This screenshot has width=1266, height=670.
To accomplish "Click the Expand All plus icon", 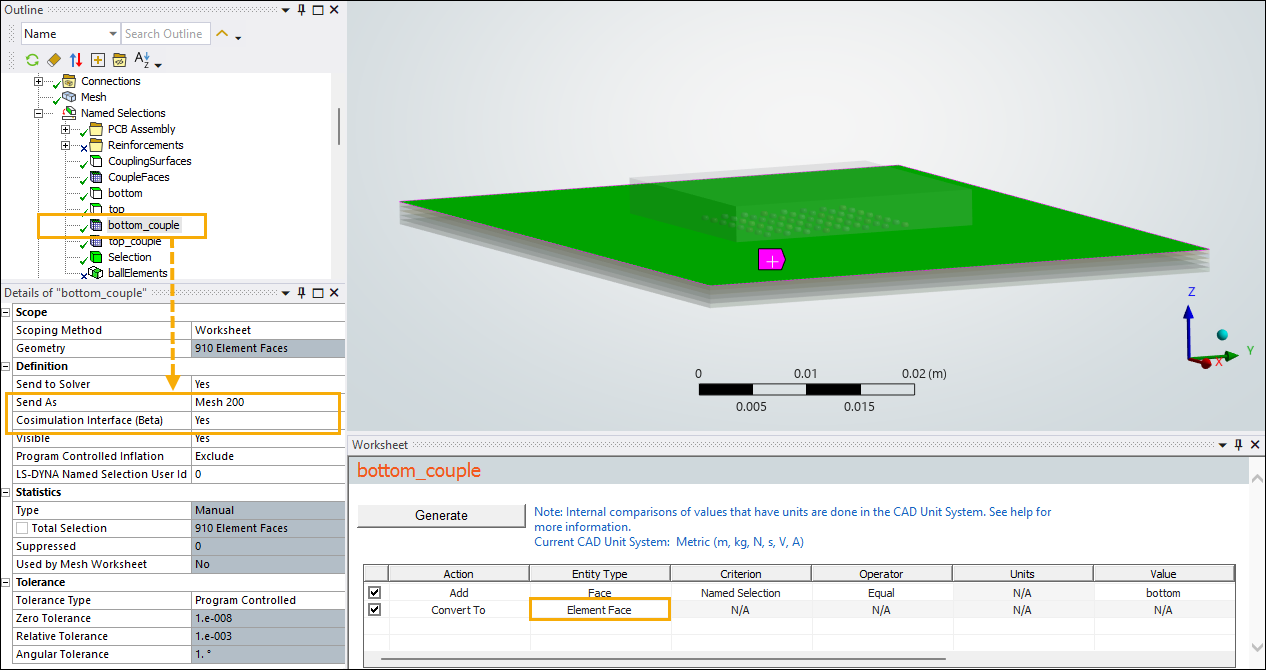I will pos(97,60).
